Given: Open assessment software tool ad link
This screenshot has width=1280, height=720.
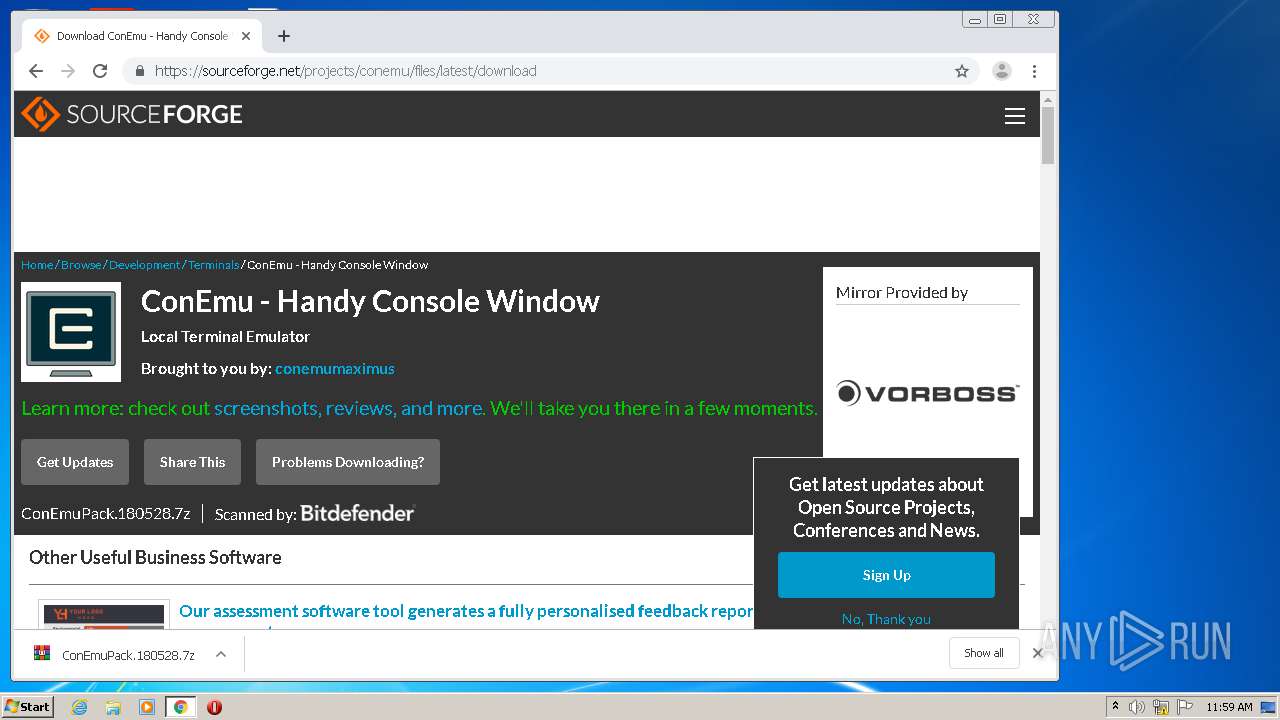Looking at the screenshot, I should click(466, 611).
